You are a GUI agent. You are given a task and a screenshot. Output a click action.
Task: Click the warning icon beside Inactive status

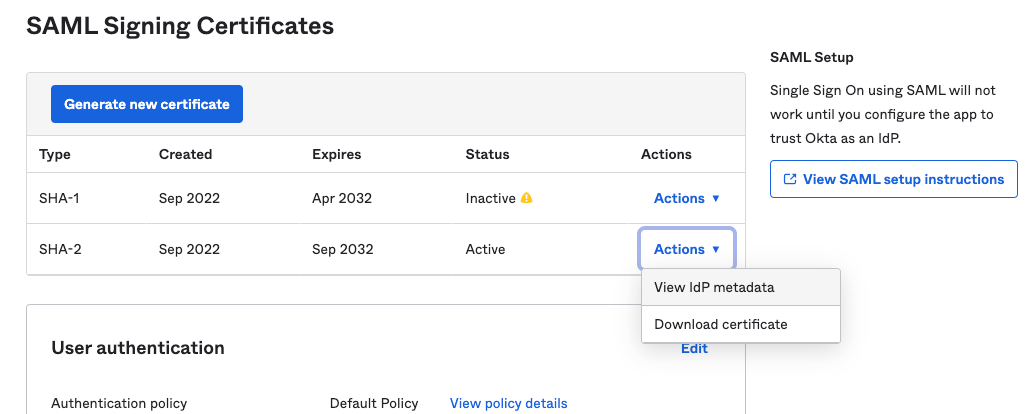coord(526,198)
